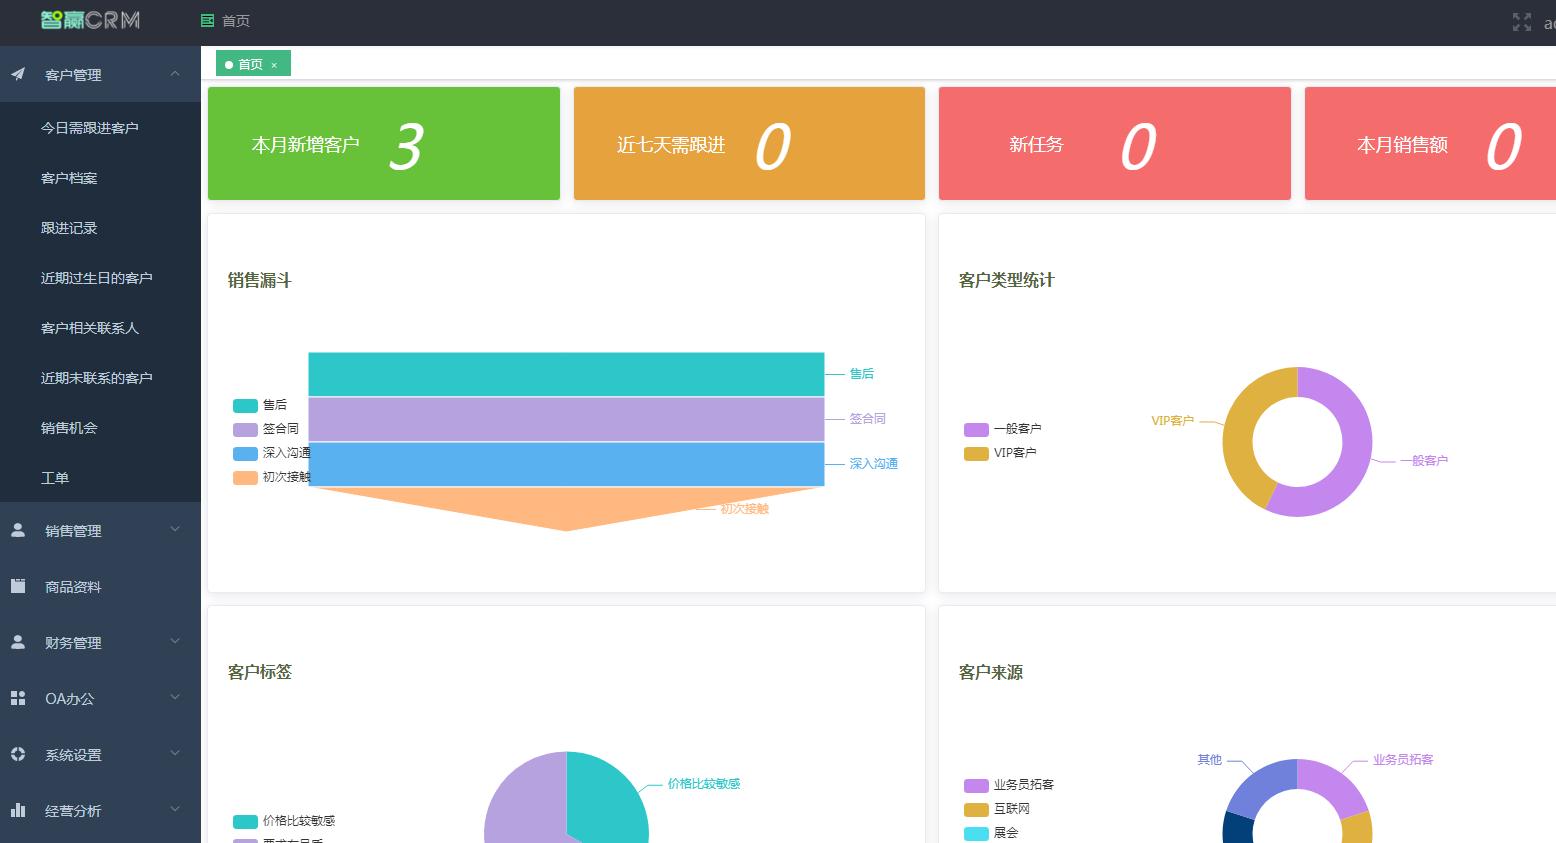Click the purple 业务员拓客 donut slice
1556x843 pixels.
click(1335, 785)
